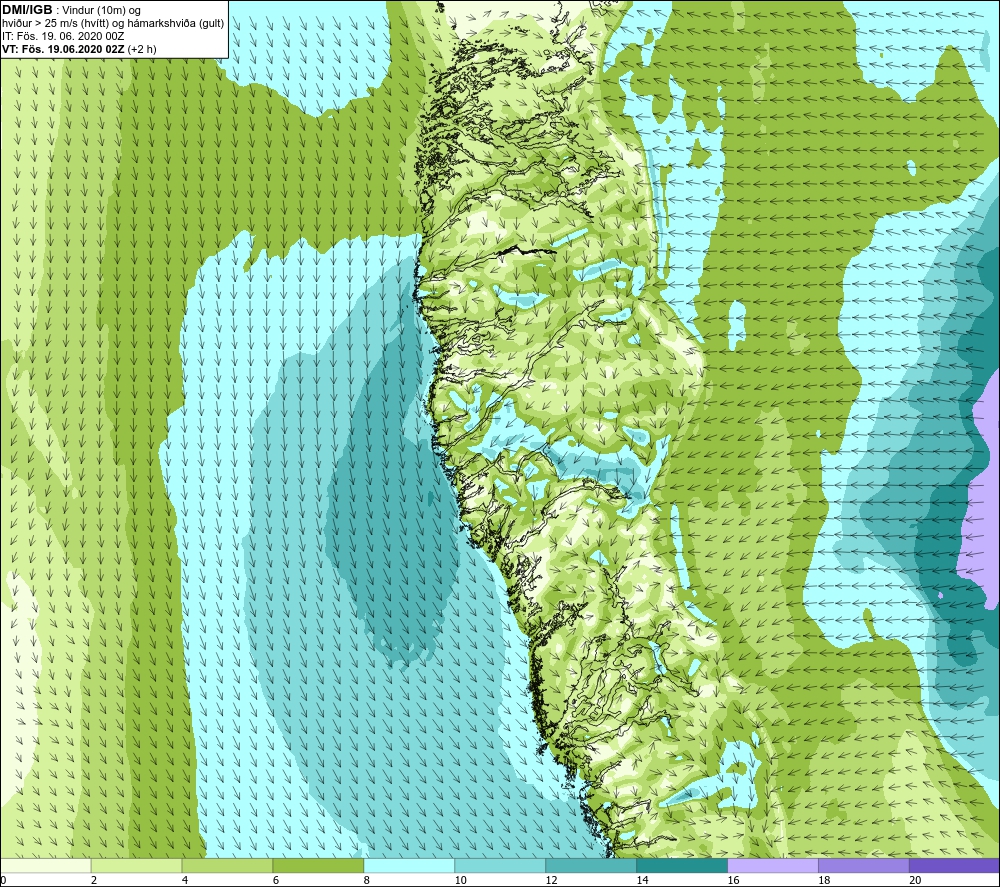Click the legend scale label '16'
The height and width of the screenshot is (887, 1000).
point(733,880)
